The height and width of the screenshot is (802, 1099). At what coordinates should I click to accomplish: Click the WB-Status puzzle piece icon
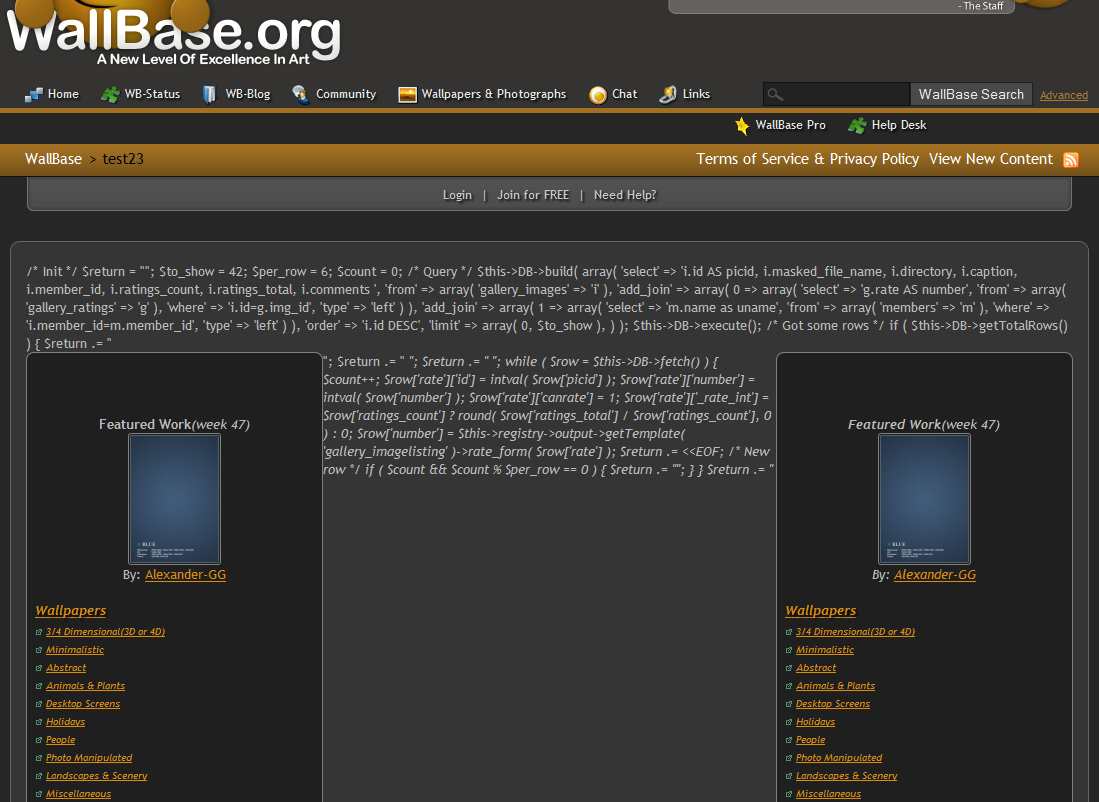tap(110, 95)
